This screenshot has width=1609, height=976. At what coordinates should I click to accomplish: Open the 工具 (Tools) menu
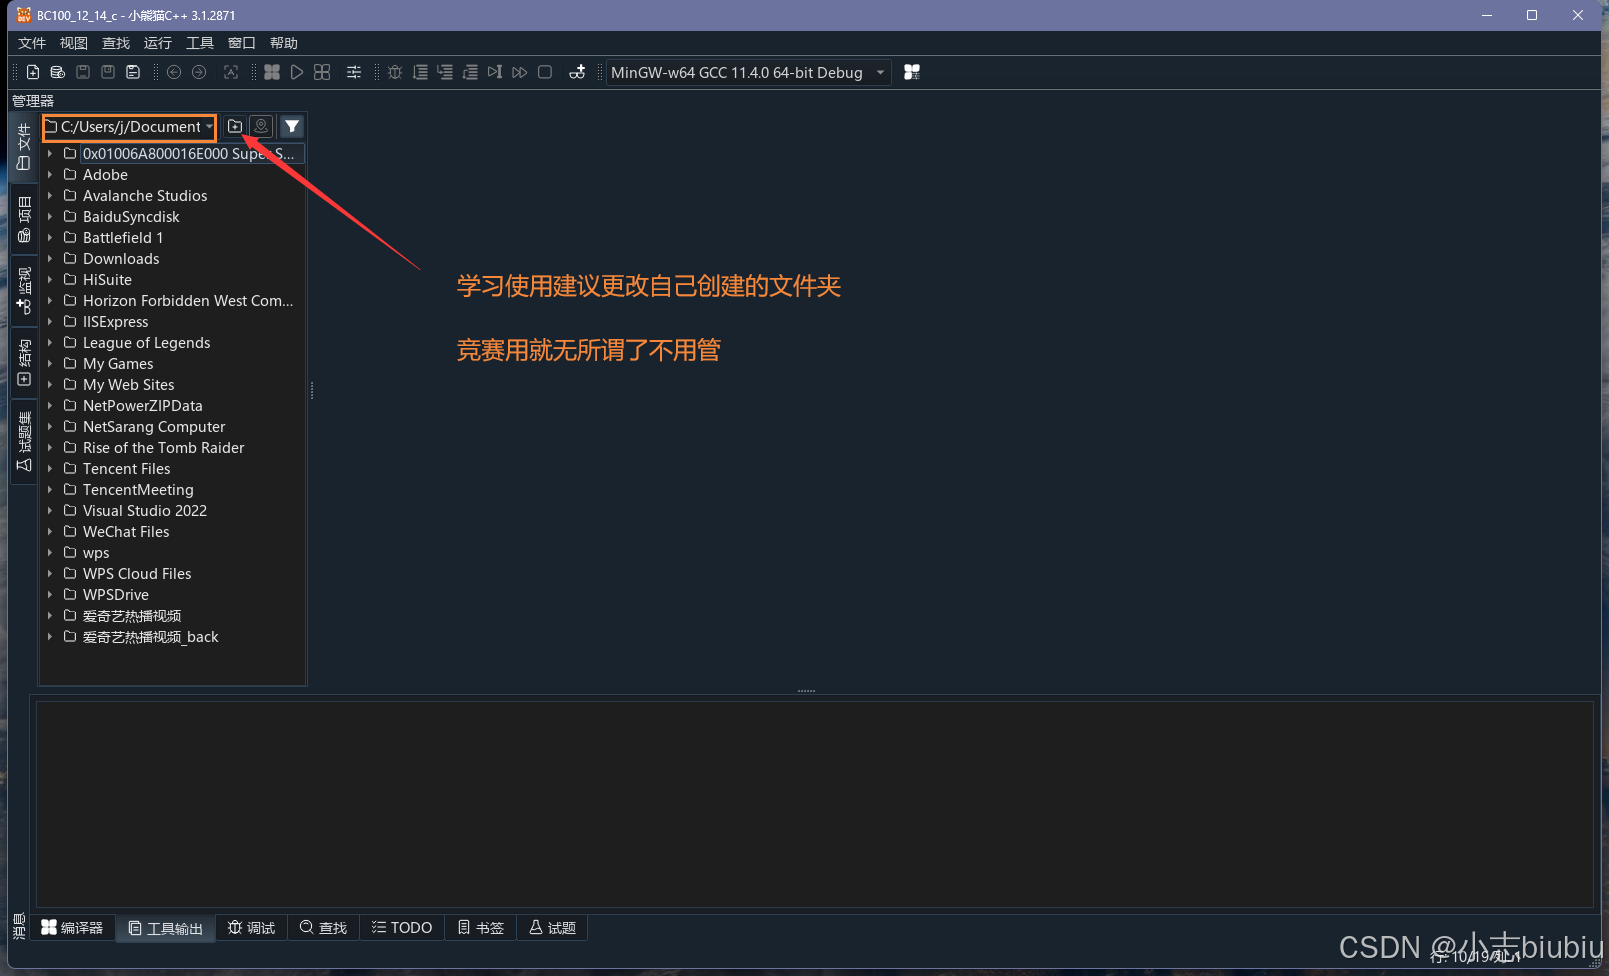coord(199,43)
